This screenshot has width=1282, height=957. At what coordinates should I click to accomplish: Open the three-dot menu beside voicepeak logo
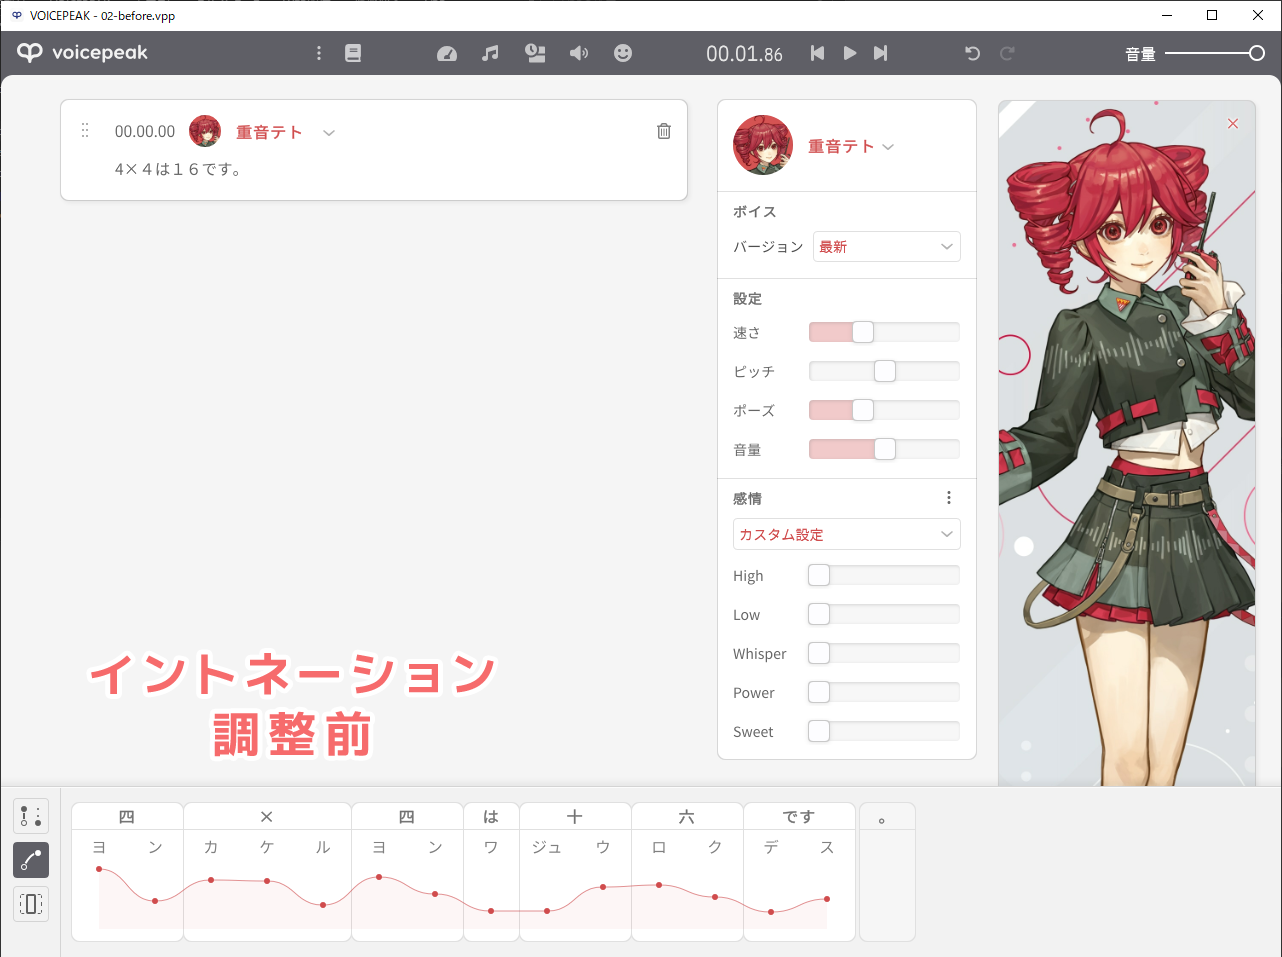(319, 53)
